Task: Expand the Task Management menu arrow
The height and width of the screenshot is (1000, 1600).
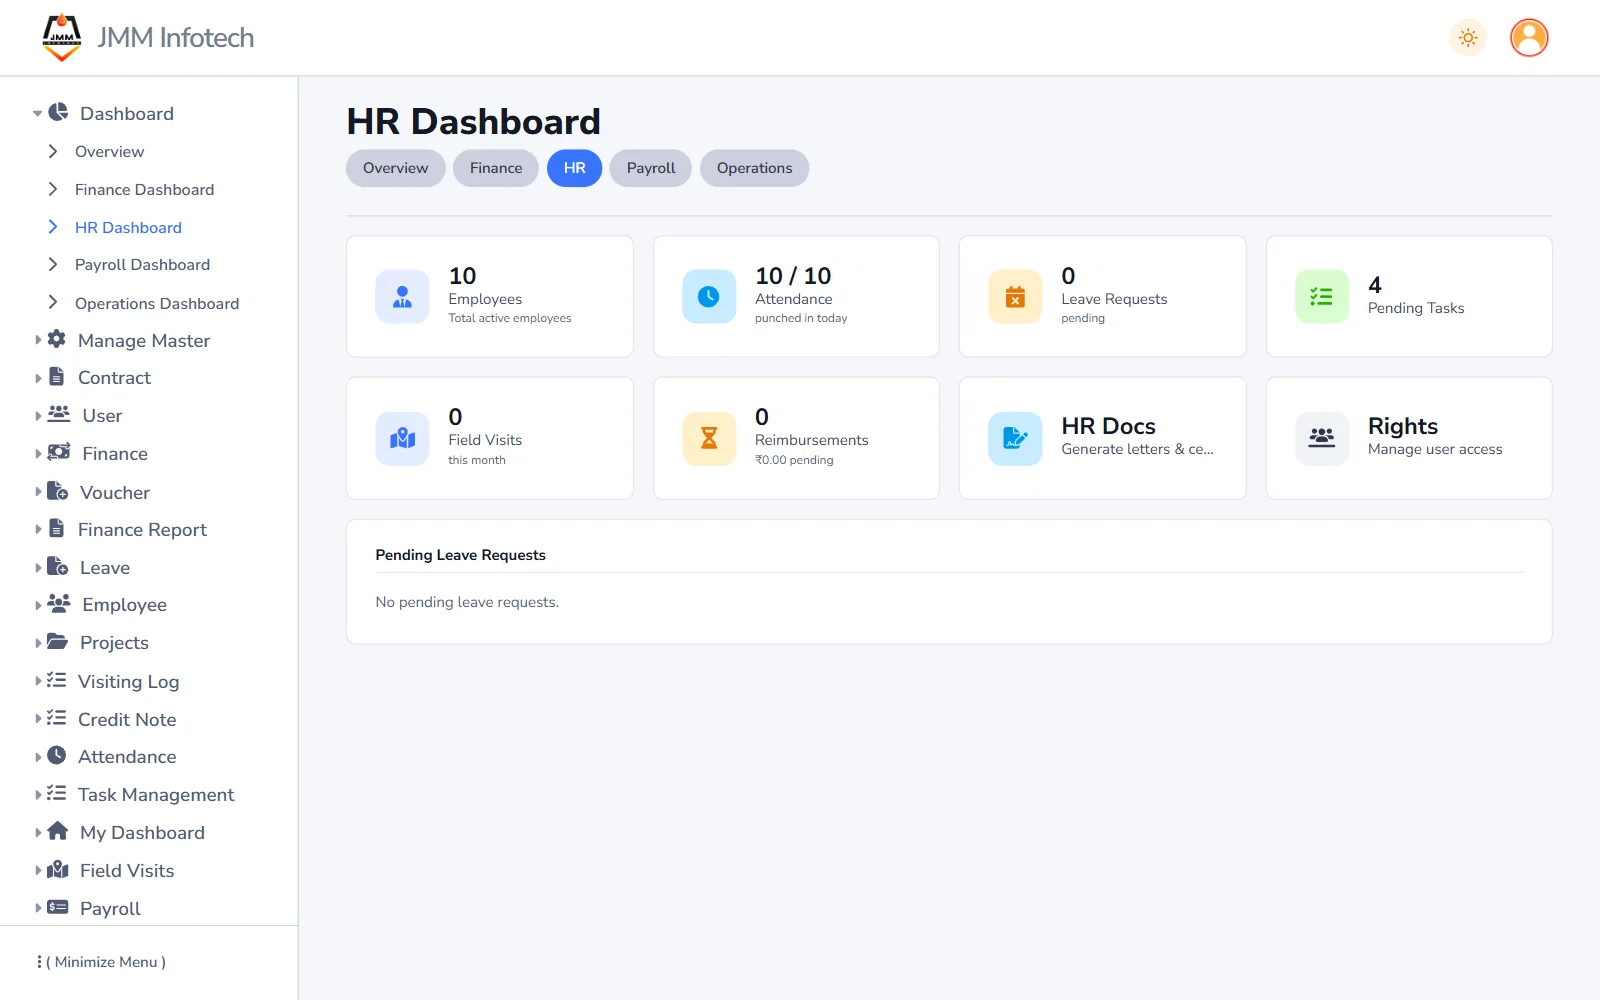Action: click(38, 794)
